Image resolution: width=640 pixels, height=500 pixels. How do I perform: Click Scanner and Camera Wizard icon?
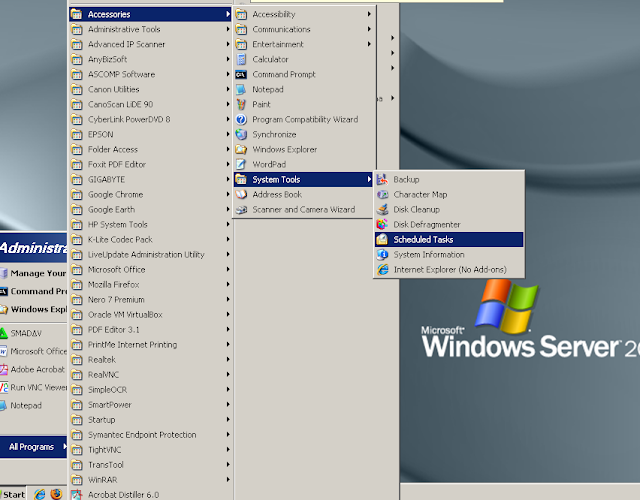[x=241, y=209]
